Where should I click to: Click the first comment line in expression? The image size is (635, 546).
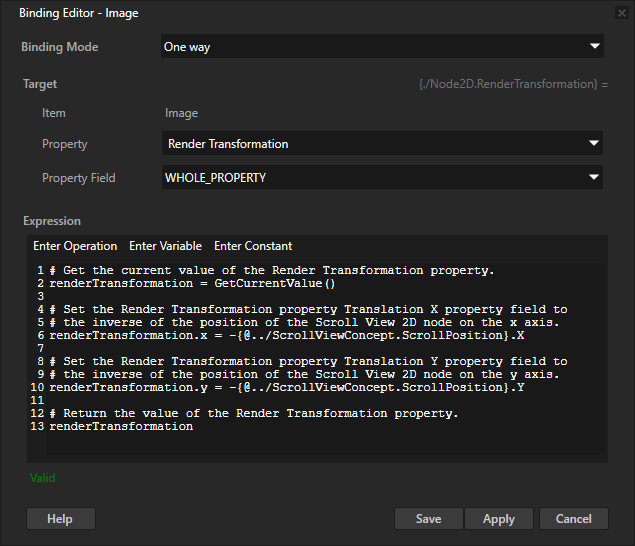click(270, 271)
